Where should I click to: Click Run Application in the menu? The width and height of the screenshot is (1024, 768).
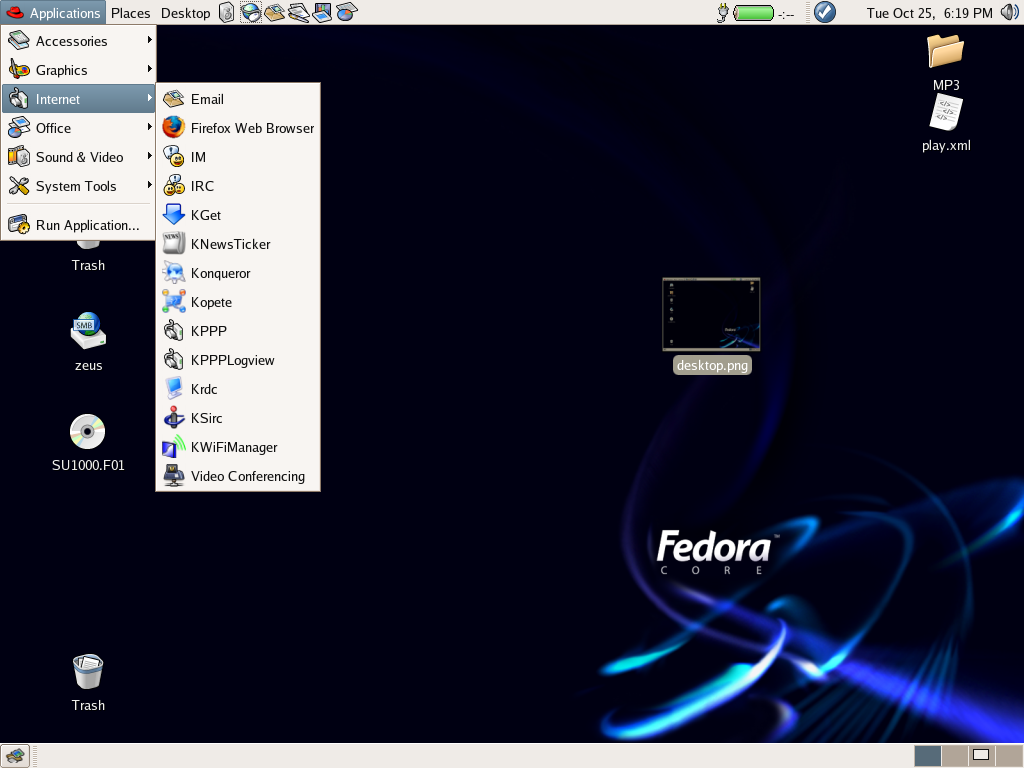click(88, 225)
